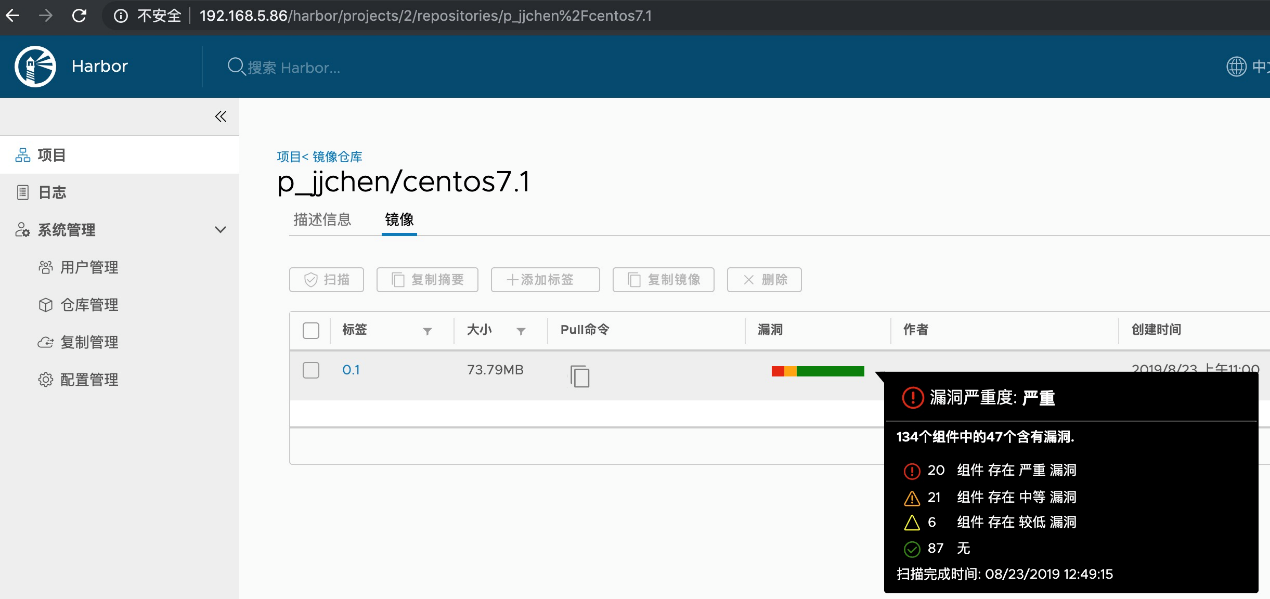Viewport: 1270px width, 599px height.
Task: Click the 配置管理 gear icon
Action: (45, 380)
